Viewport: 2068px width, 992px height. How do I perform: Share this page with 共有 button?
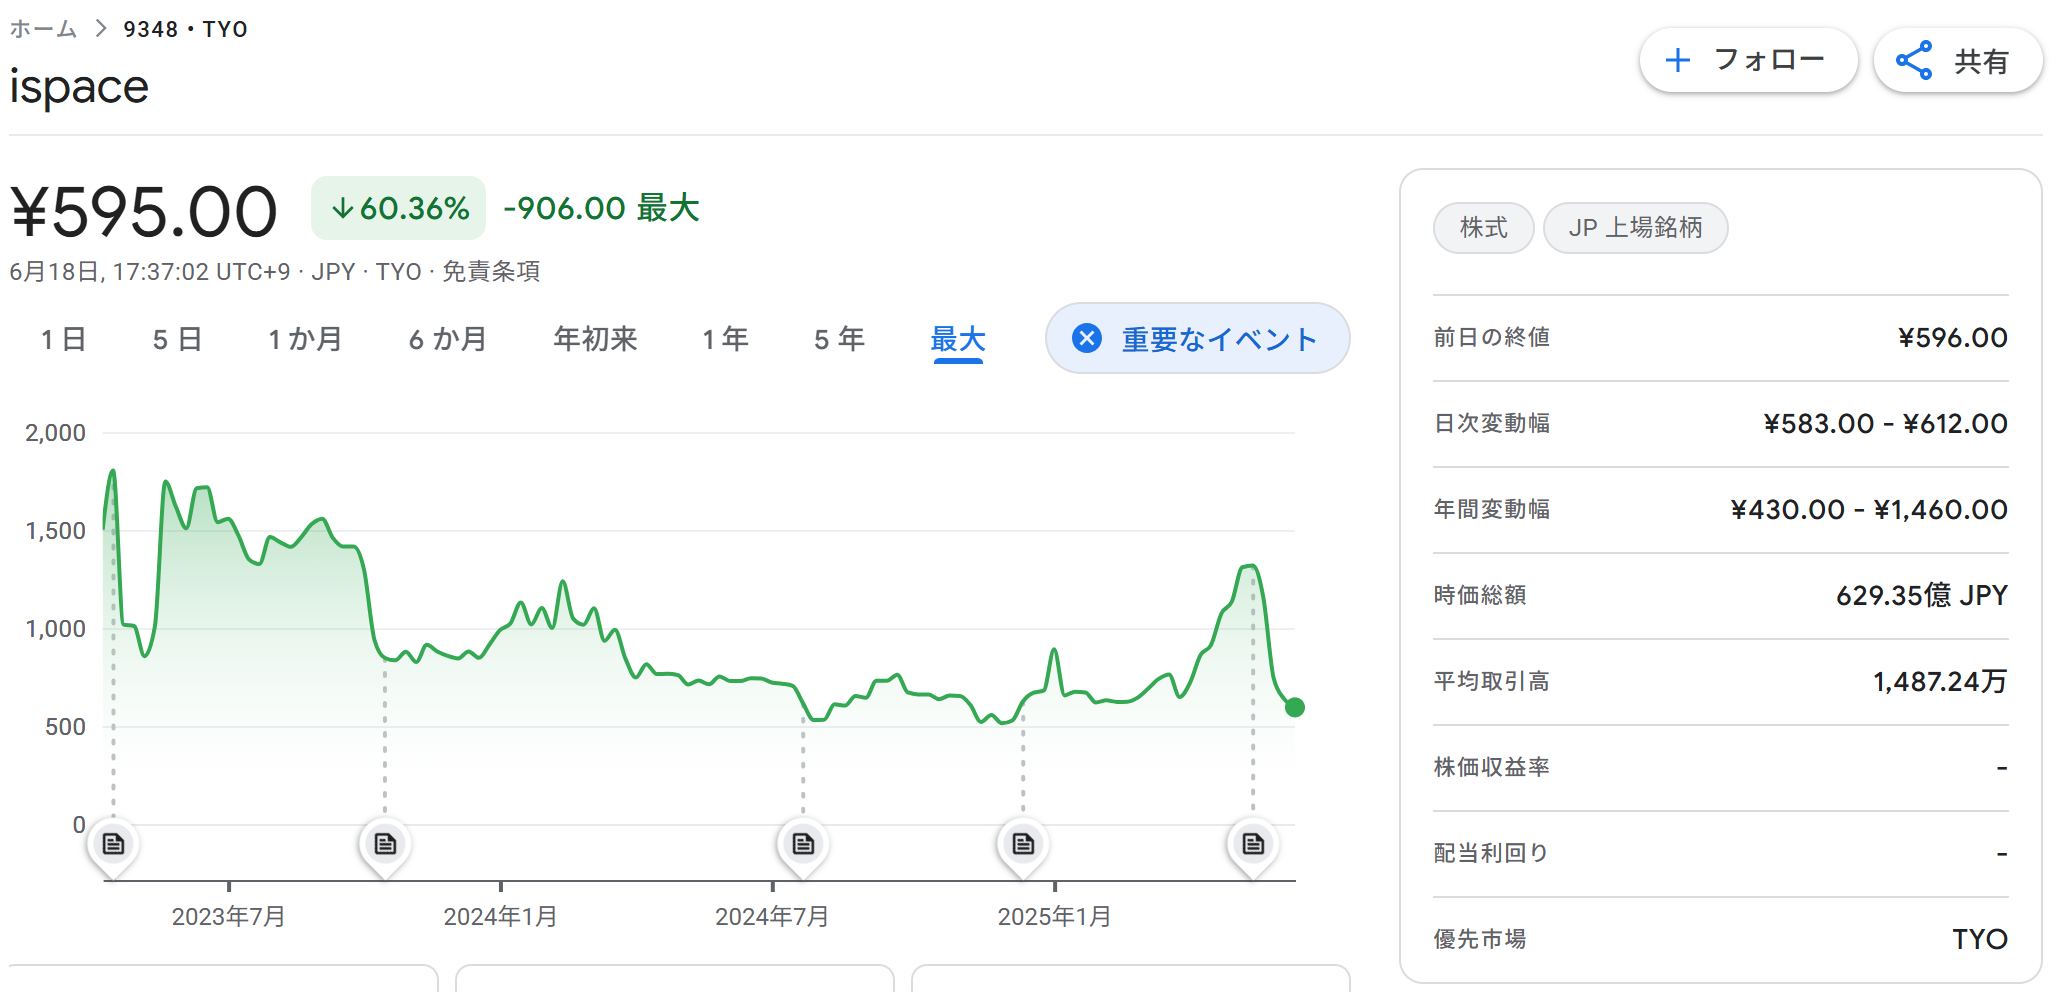coord(1958,61)
